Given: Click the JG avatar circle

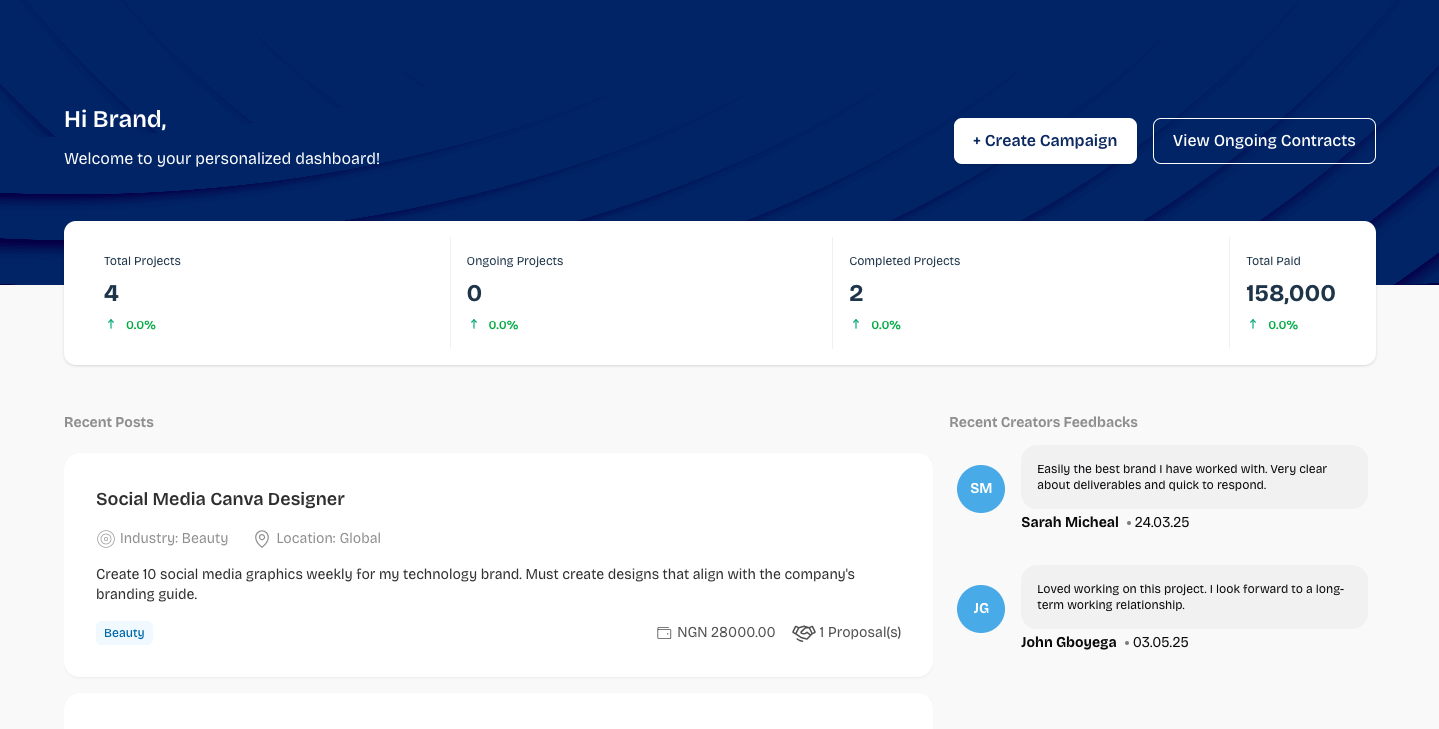Looking at the screenshot, I should coord(981,609).
